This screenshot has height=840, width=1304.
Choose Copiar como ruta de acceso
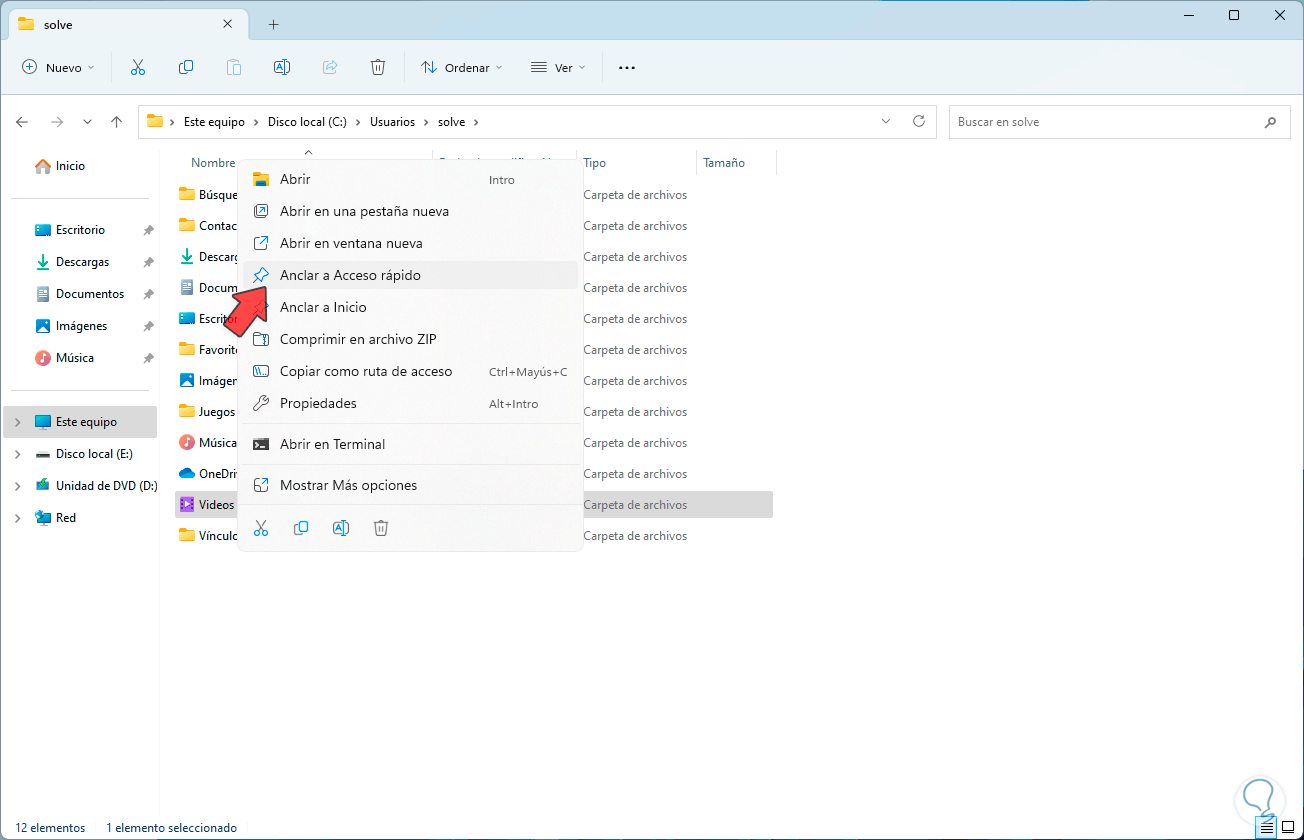(x=410, y=371)
